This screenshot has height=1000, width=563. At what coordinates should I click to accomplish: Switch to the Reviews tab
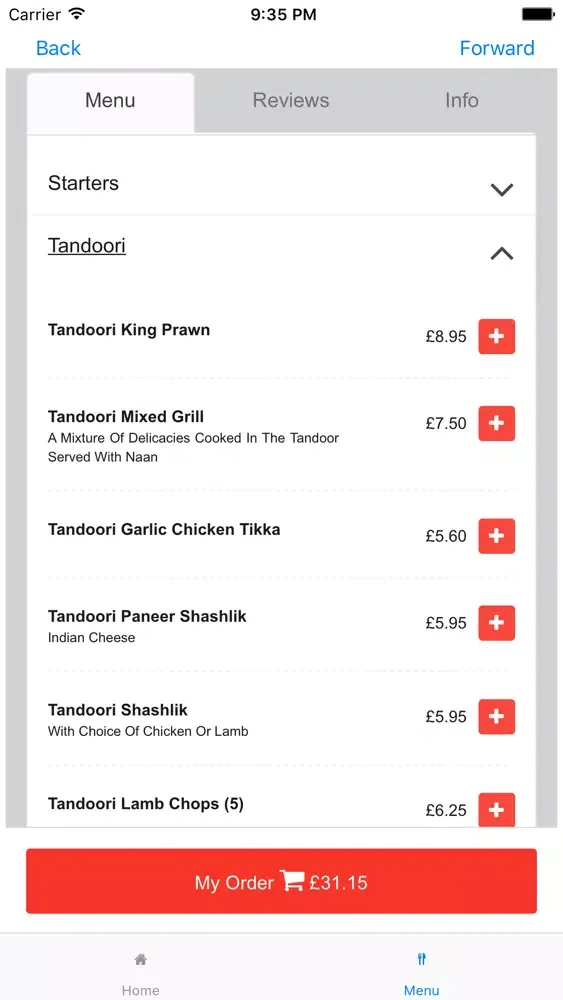coord(291,100)
